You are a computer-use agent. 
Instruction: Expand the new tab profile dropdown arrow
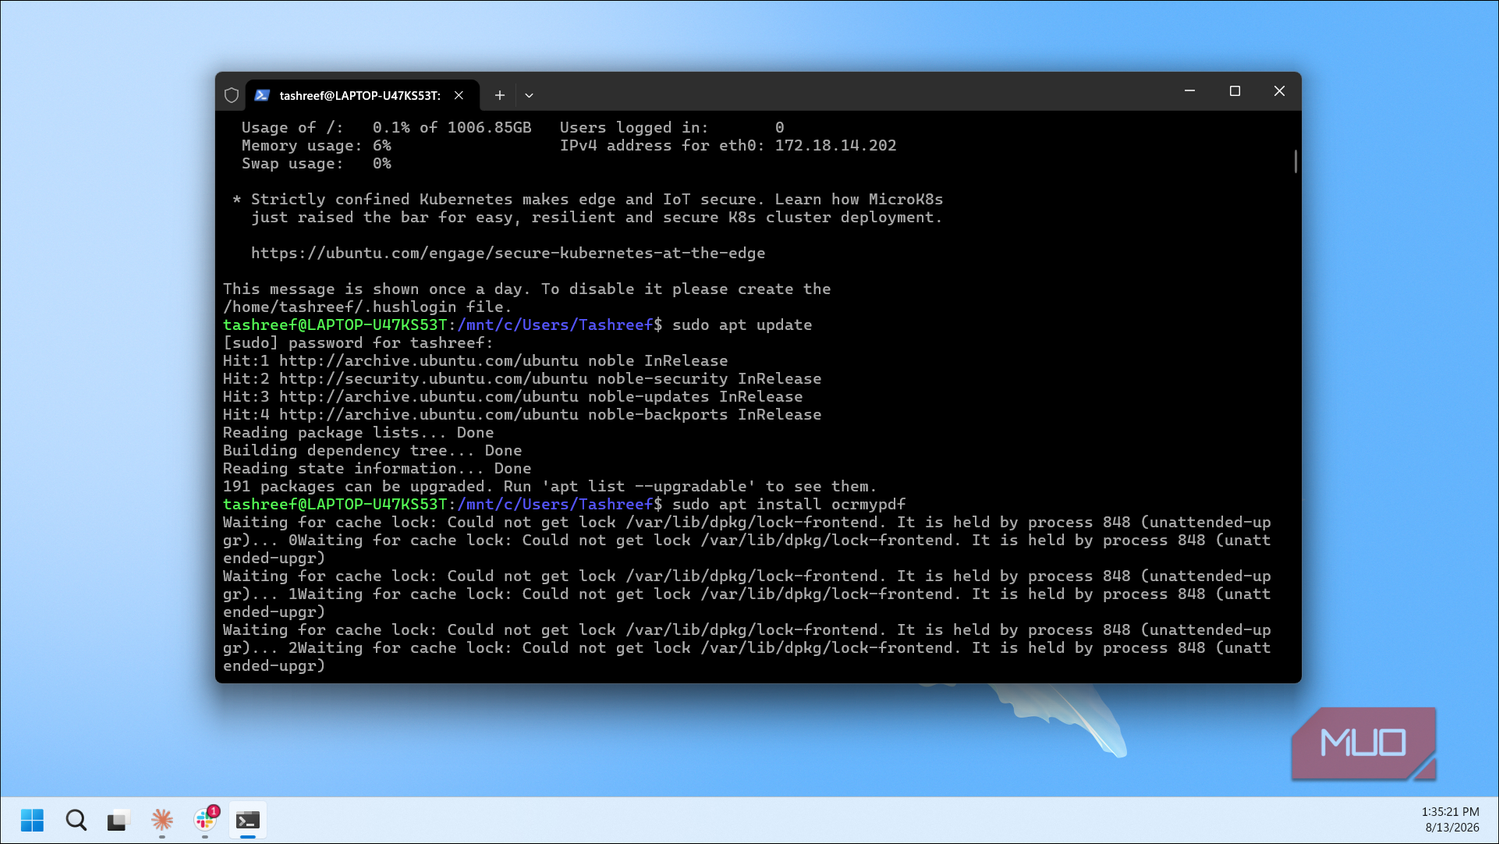click(x=529, y=95)
